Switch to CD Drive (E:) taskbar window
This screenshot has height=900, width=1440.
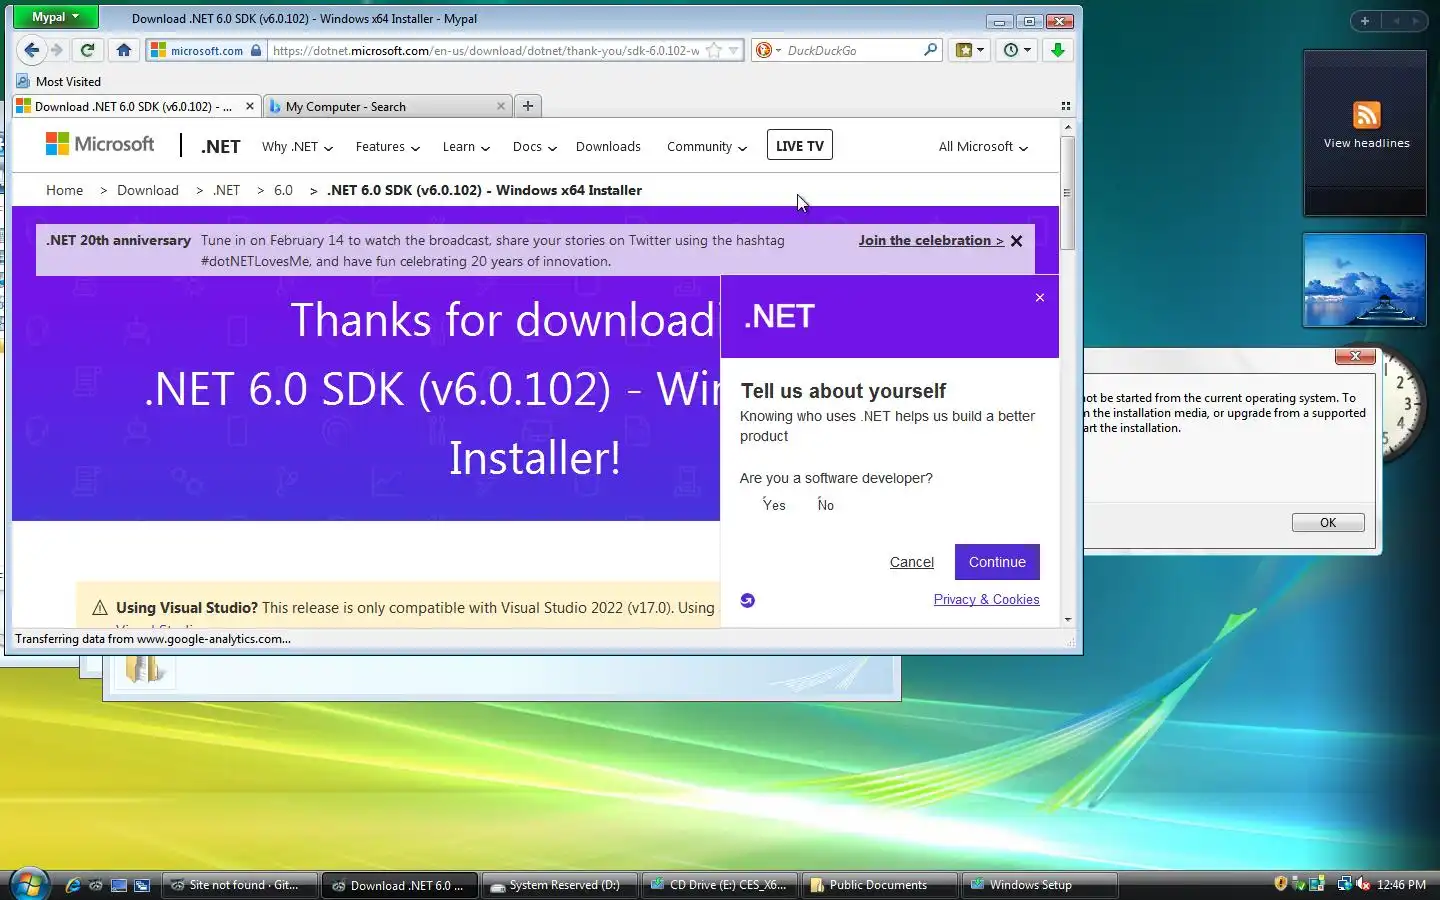coord(719,885)
